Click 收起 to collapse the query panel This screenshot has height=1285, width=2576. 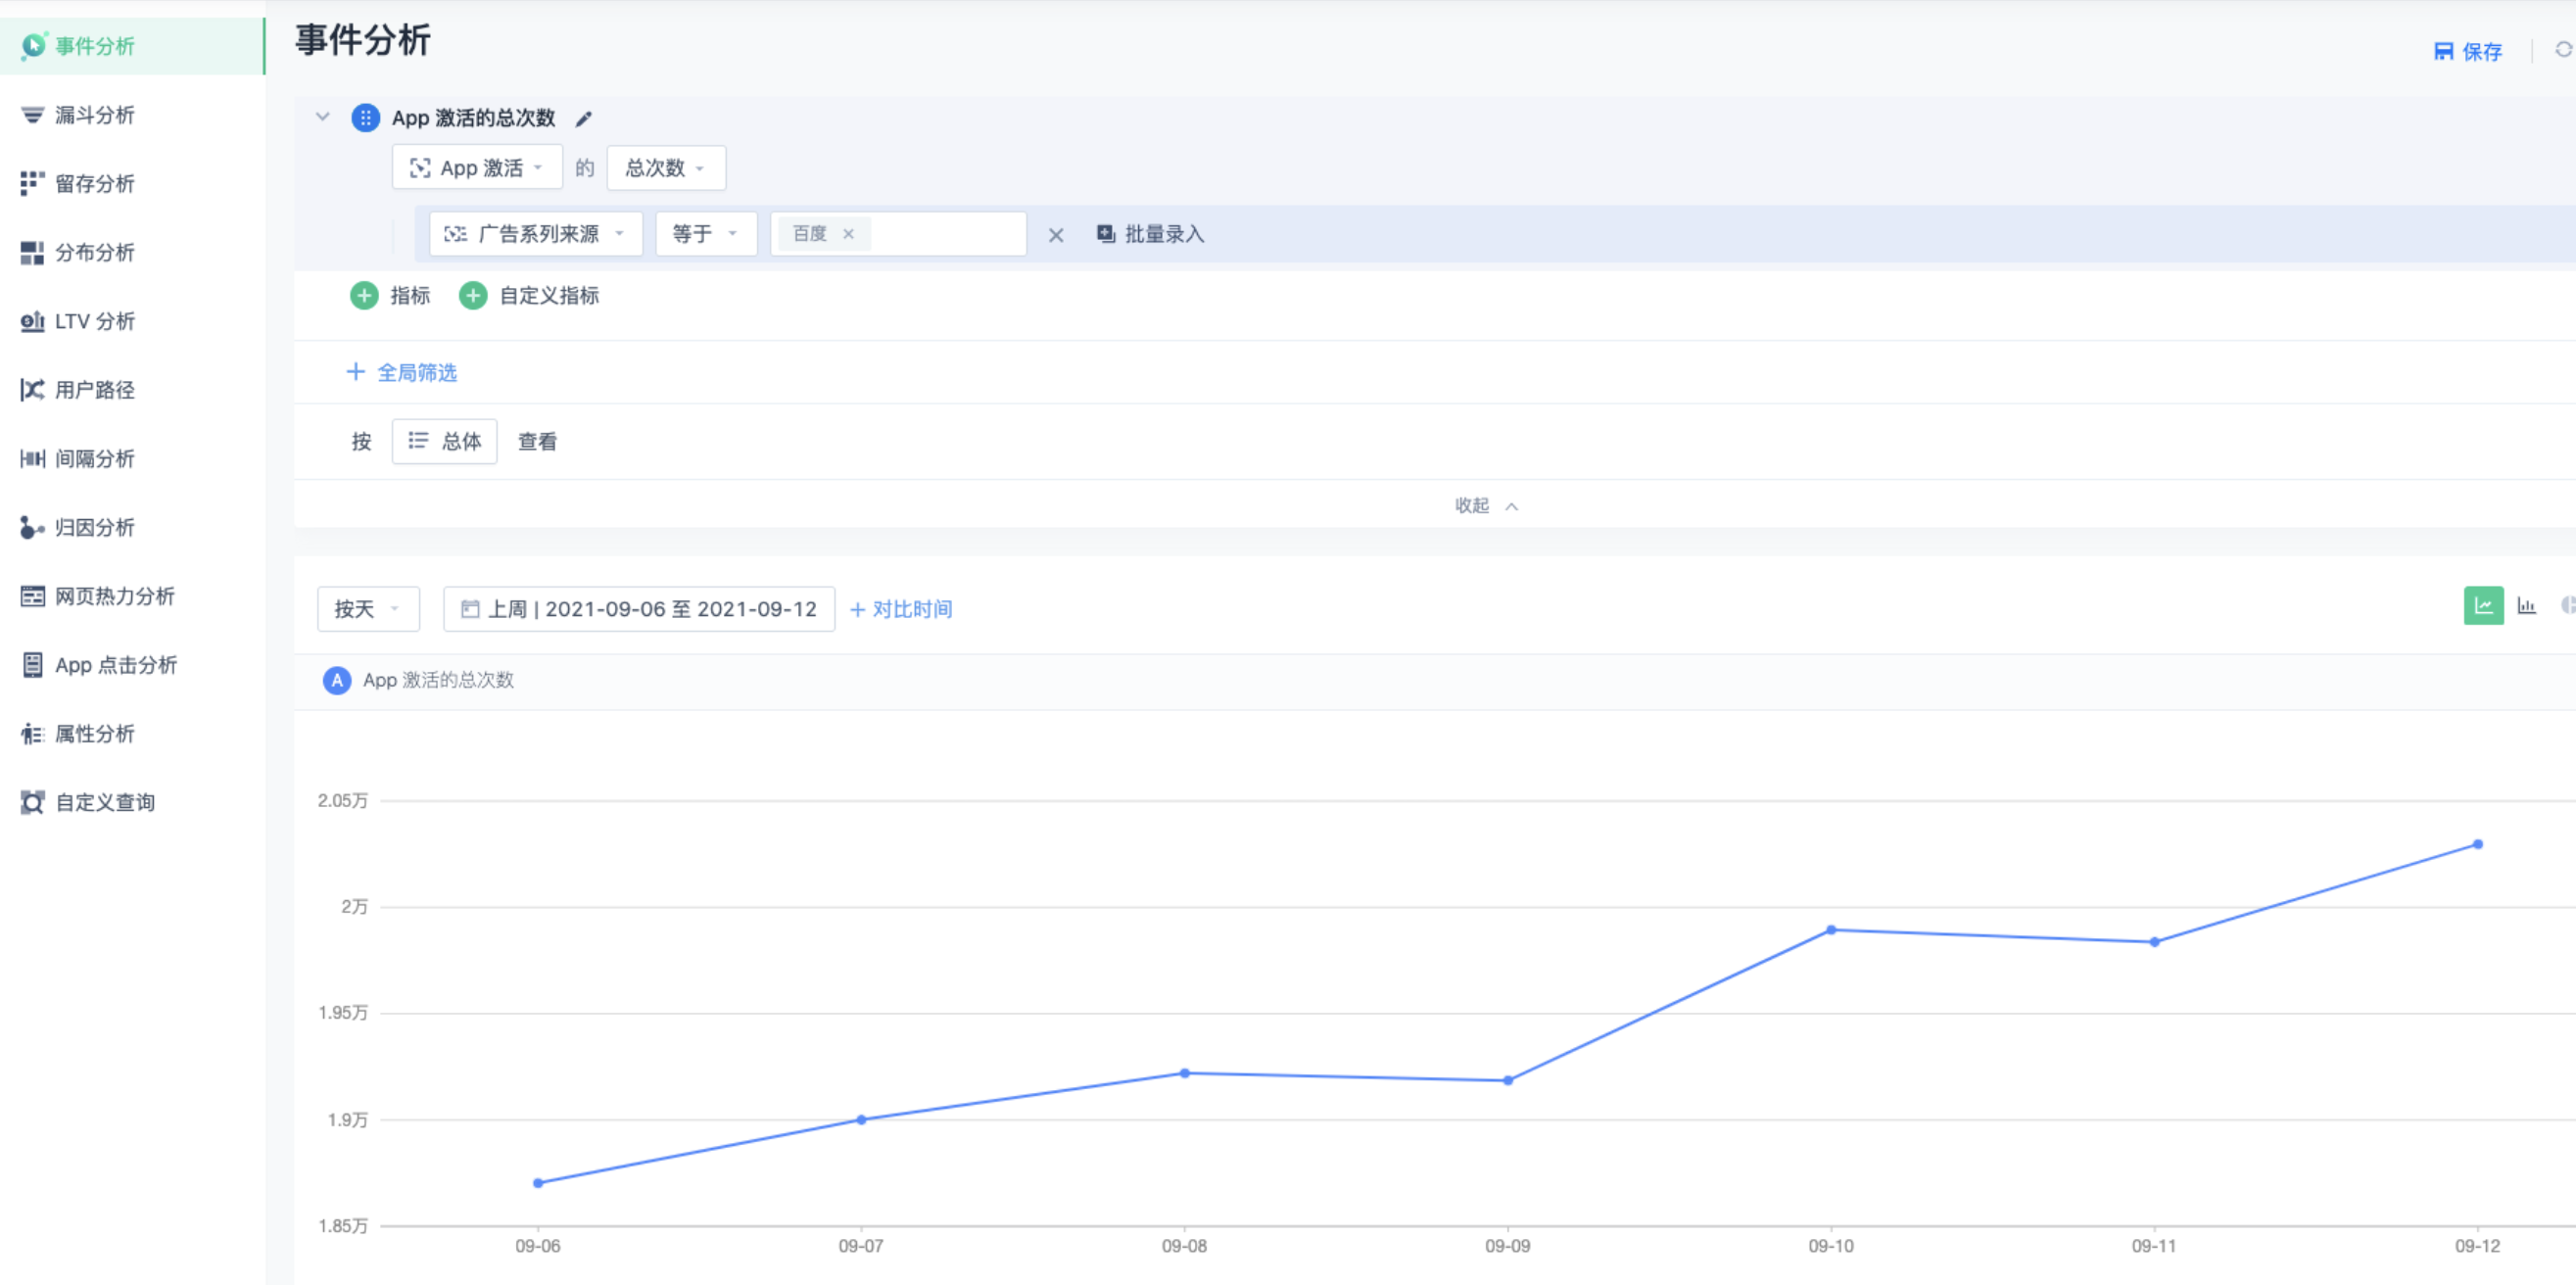tap(1486, 506)
